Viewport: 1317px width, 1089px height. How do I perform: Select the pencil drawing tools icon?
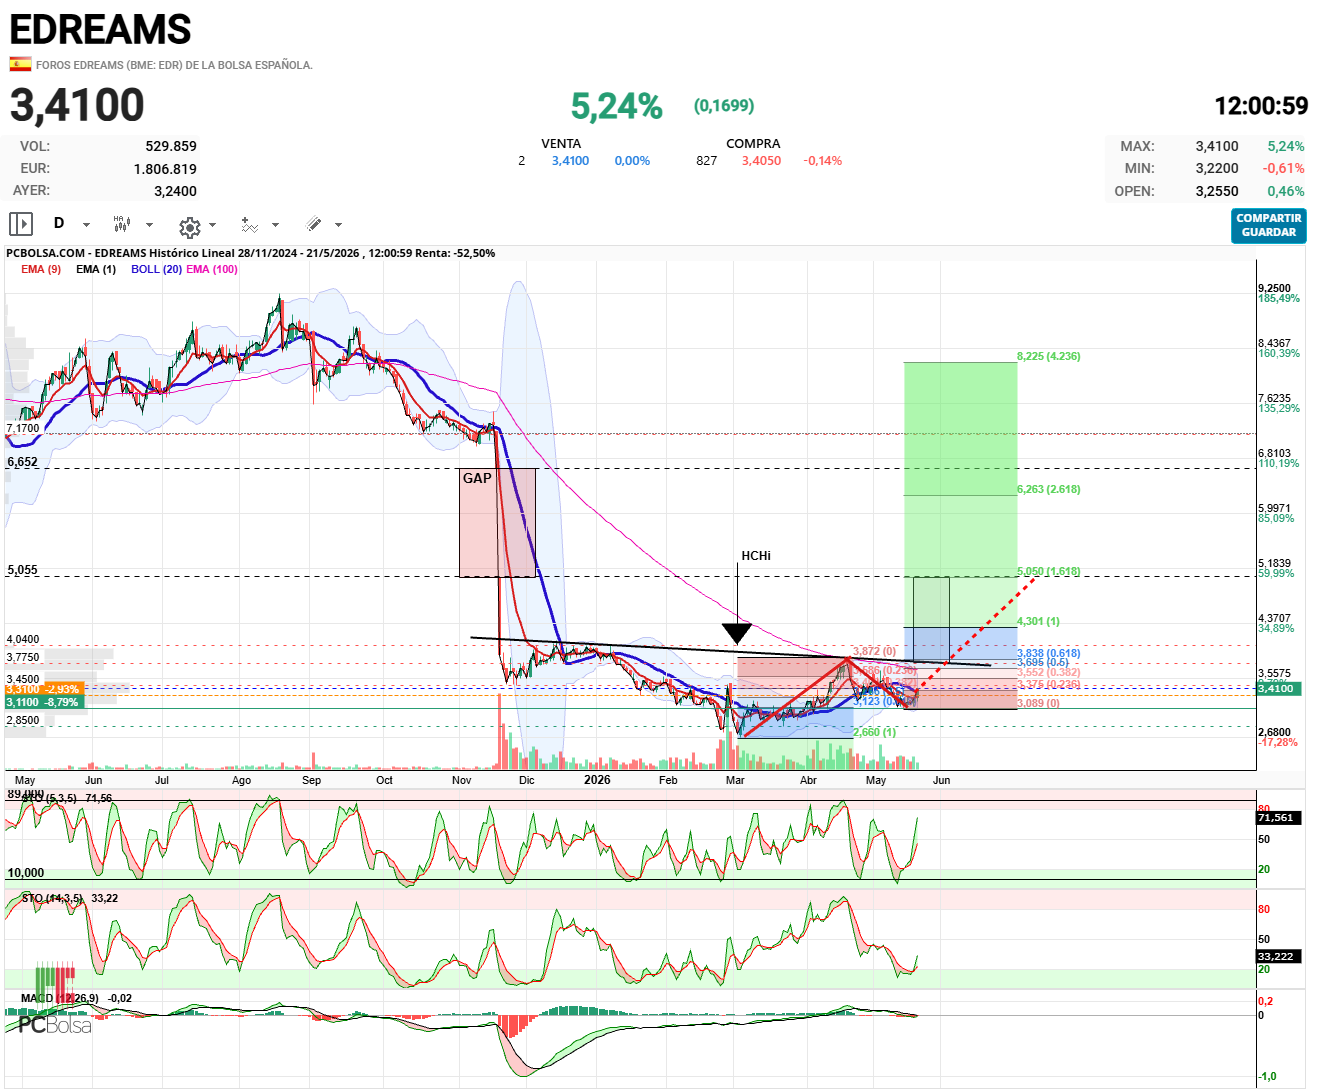click(x=313, y=224)
